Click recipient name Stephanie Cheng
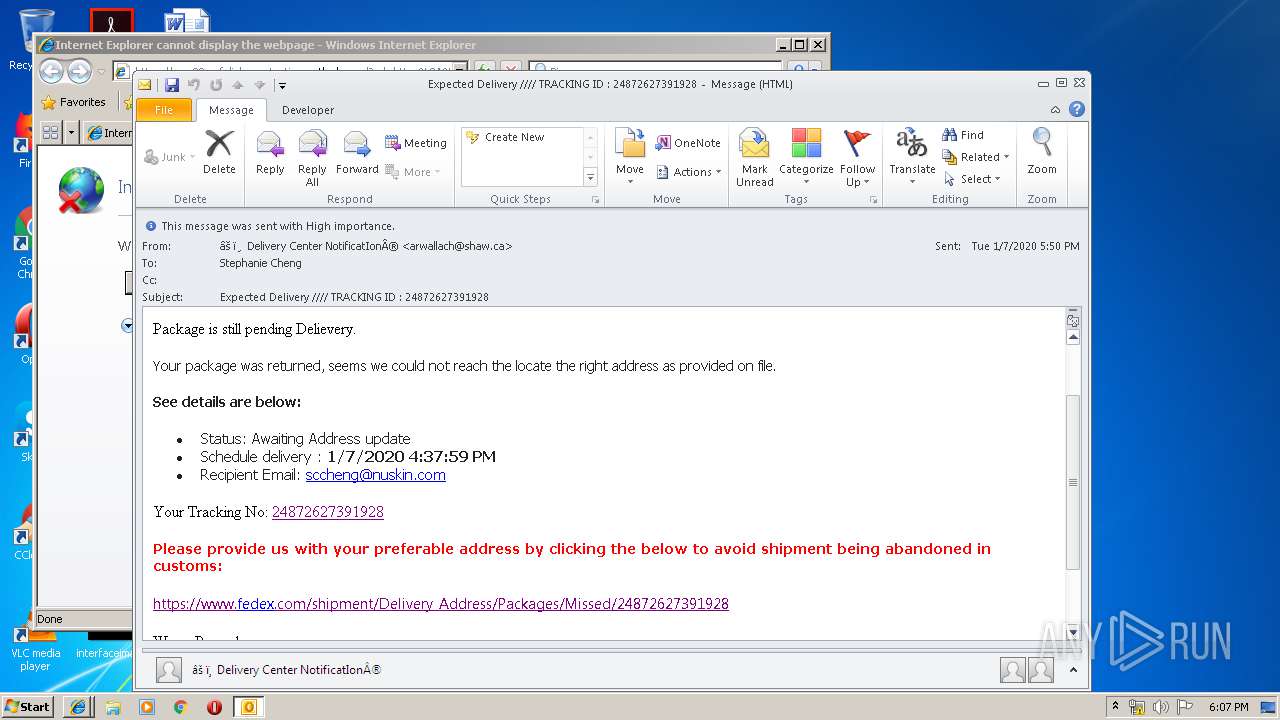Screen dimensions: 1280x720 (260, 263)
